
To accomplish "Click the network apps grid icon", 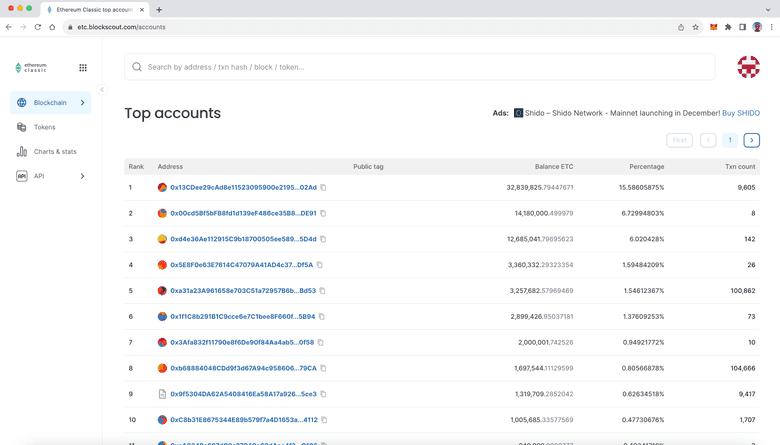I will coord(83,68).
